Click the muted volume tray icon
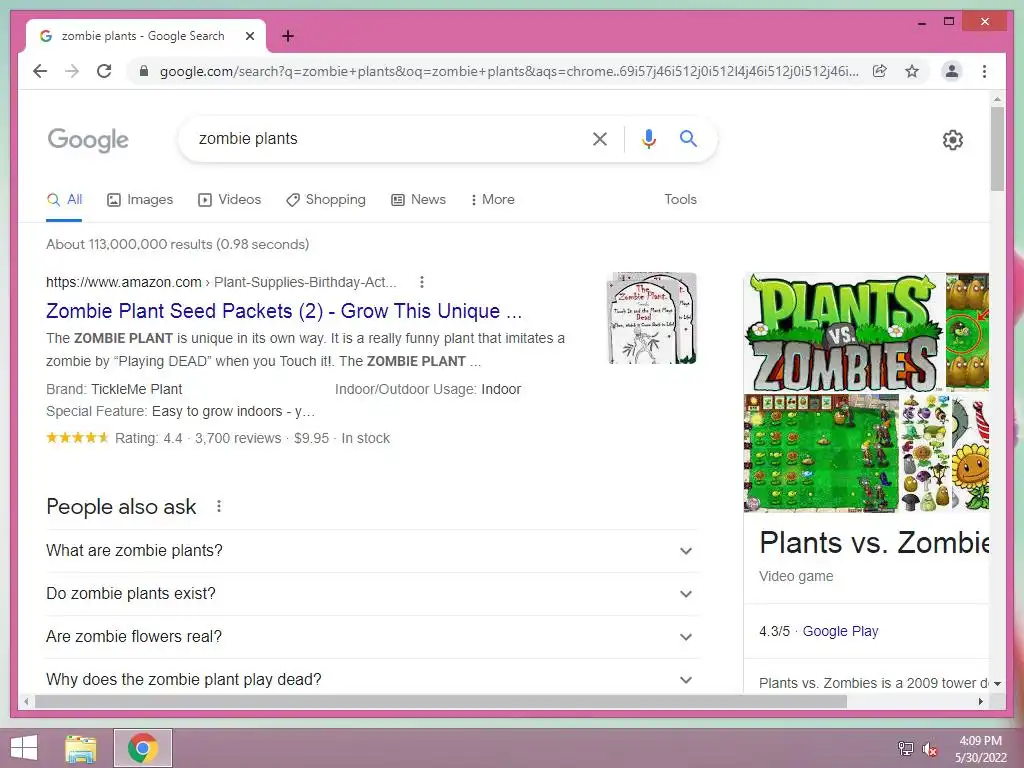 click(929, 748)
